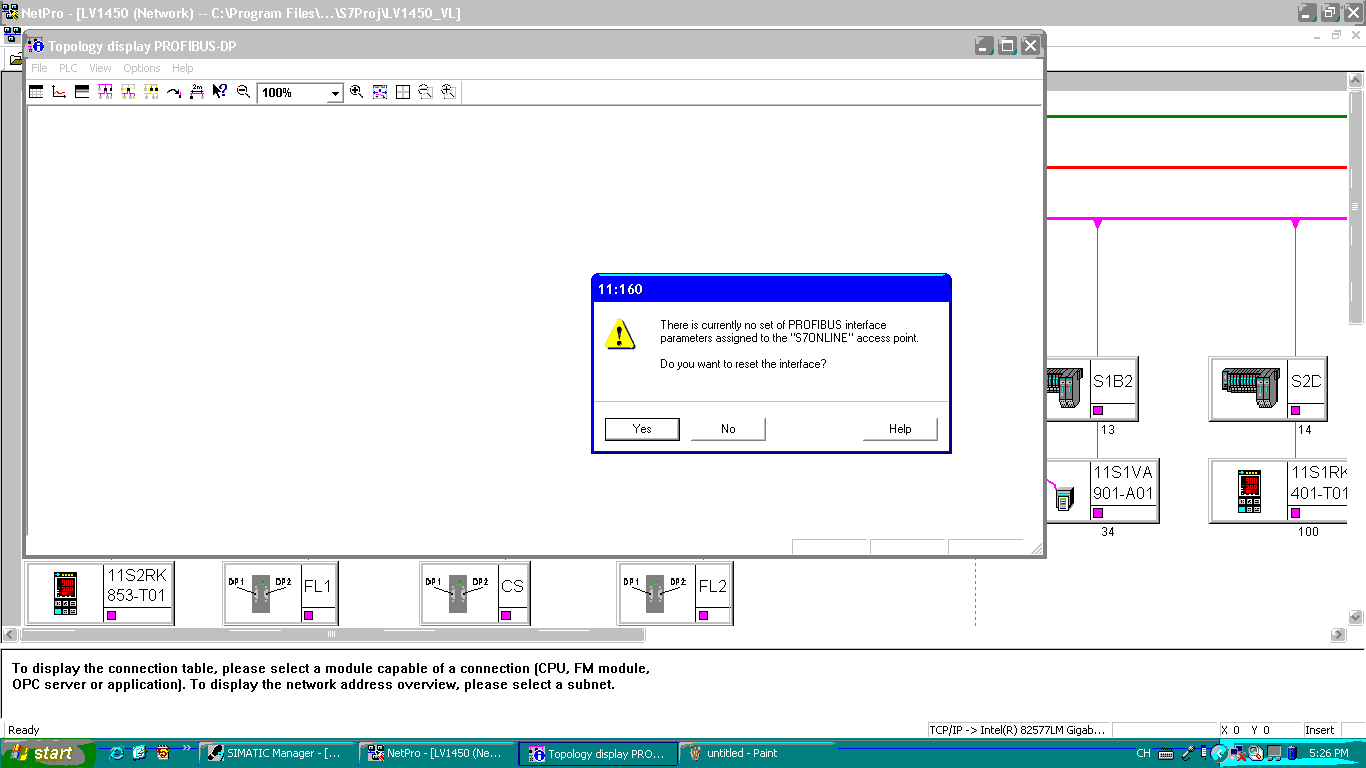Click No in the 11:160 dialog
This screenshot has height=768, width=1366.
click(x=728, y=429)
